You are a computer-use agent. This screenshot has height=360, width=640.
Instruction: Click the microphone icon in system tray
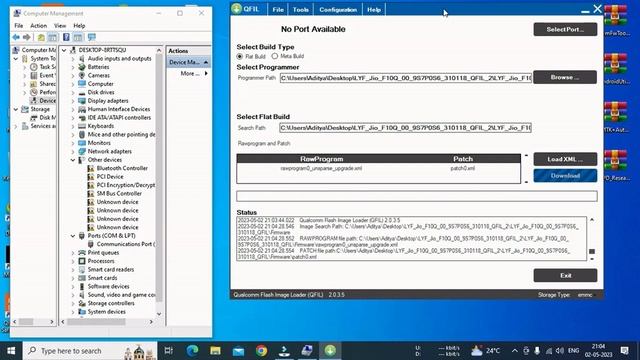[x=537, y=351]
